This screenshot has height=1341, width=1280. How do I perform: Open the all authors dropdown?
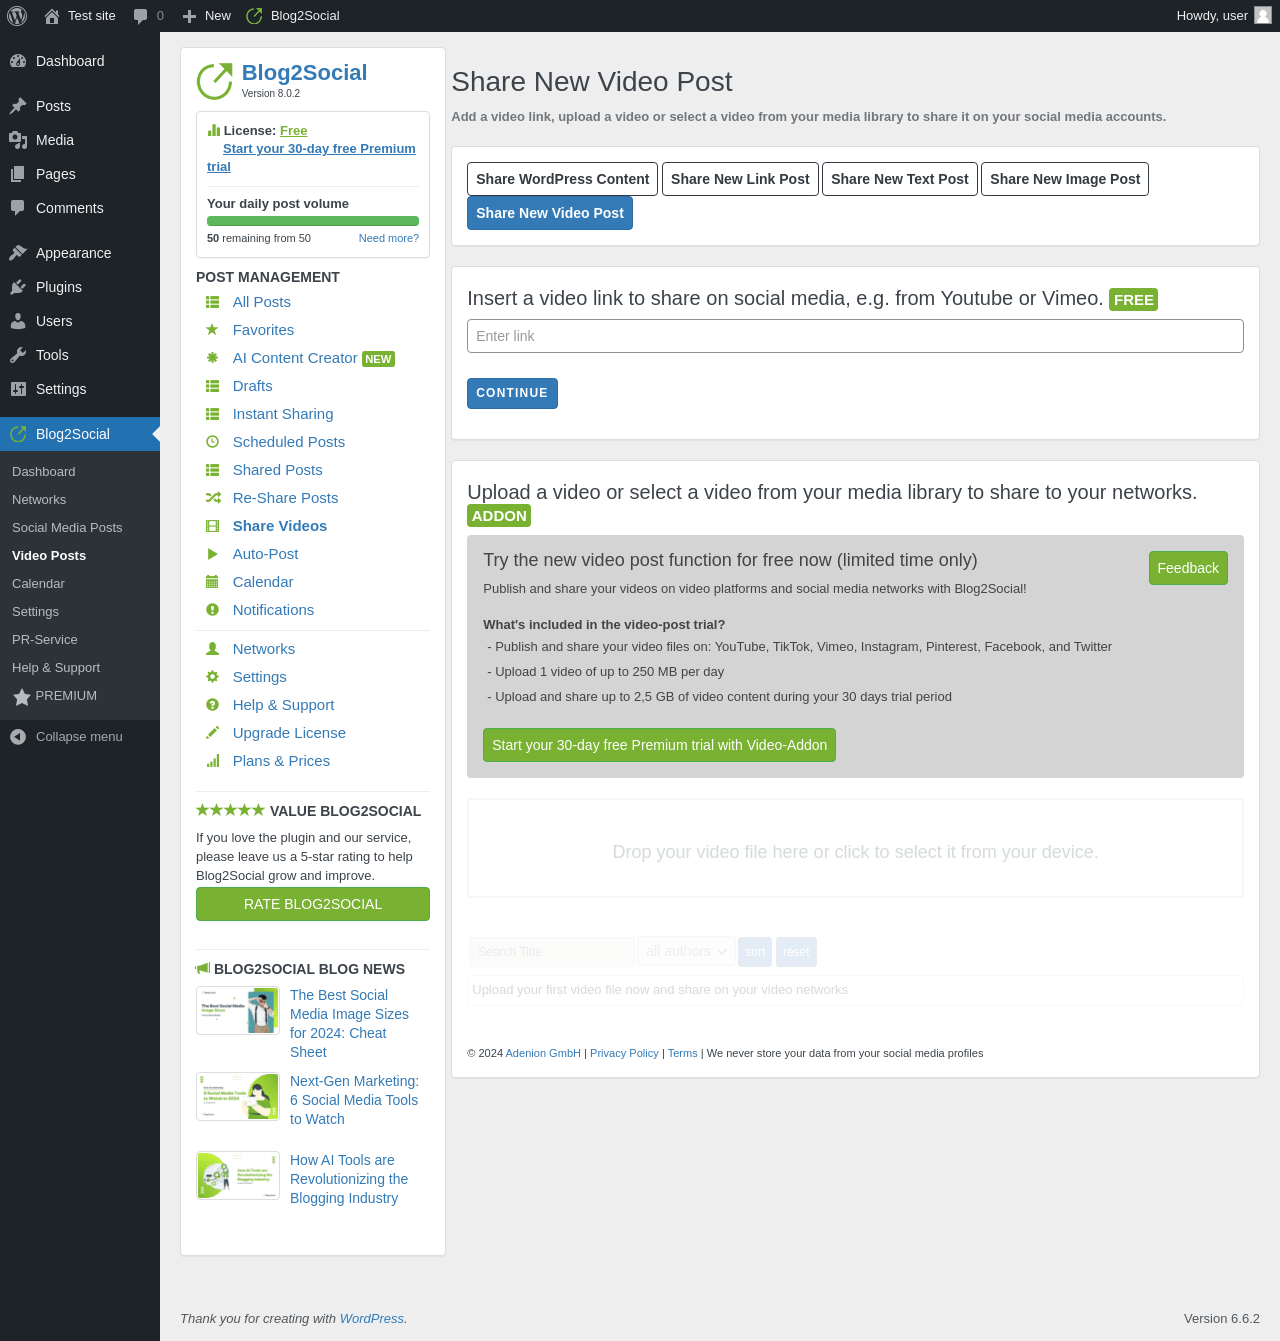coord(686,952)
